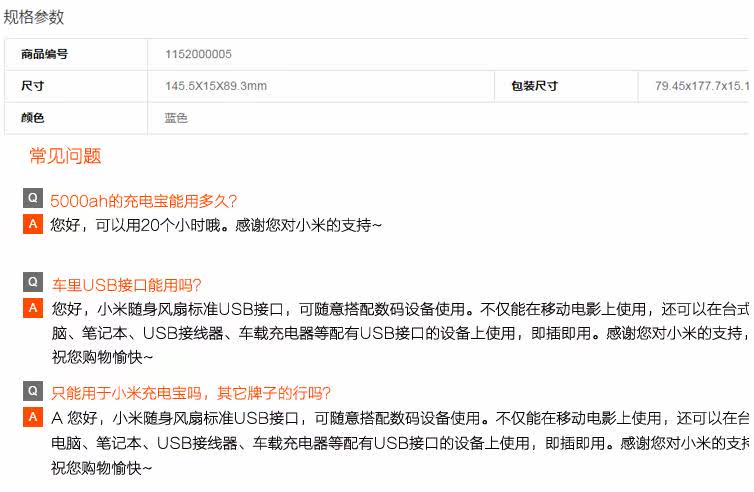Click the orange A icon beside 20个小时 answer

33,224
